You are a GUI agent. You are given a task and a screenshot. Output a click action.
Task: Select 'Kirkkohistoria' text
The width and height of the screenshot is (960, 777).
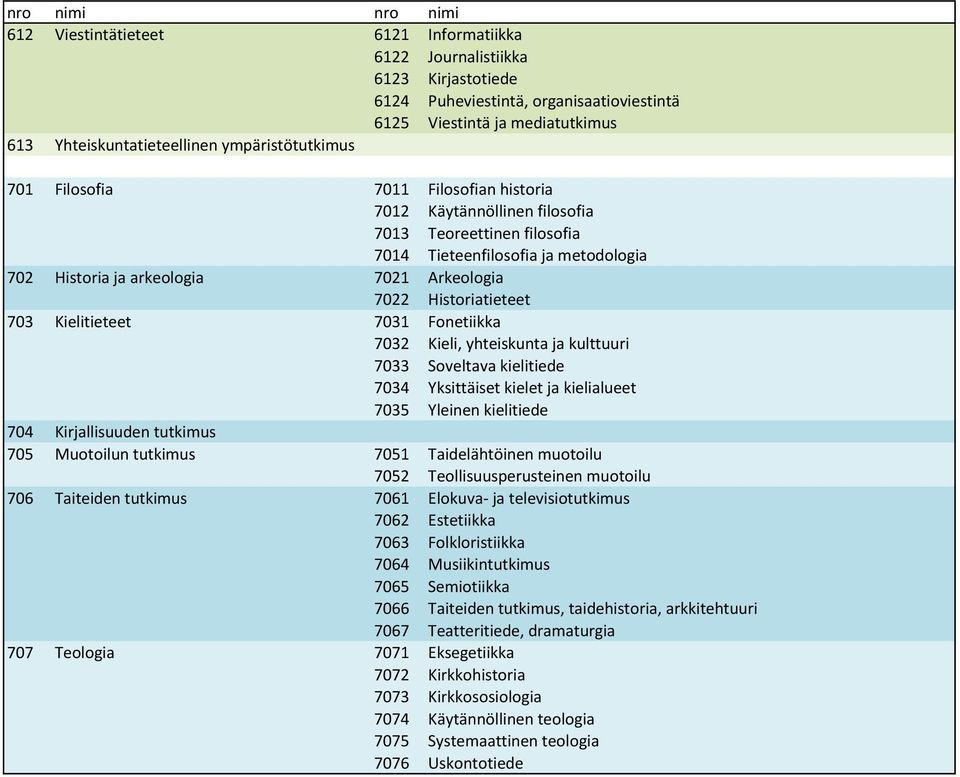tap(476, 674)
